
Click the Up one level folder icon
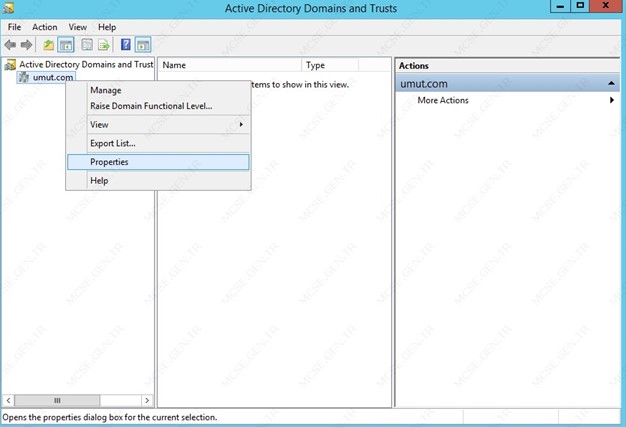coord(49,45)
